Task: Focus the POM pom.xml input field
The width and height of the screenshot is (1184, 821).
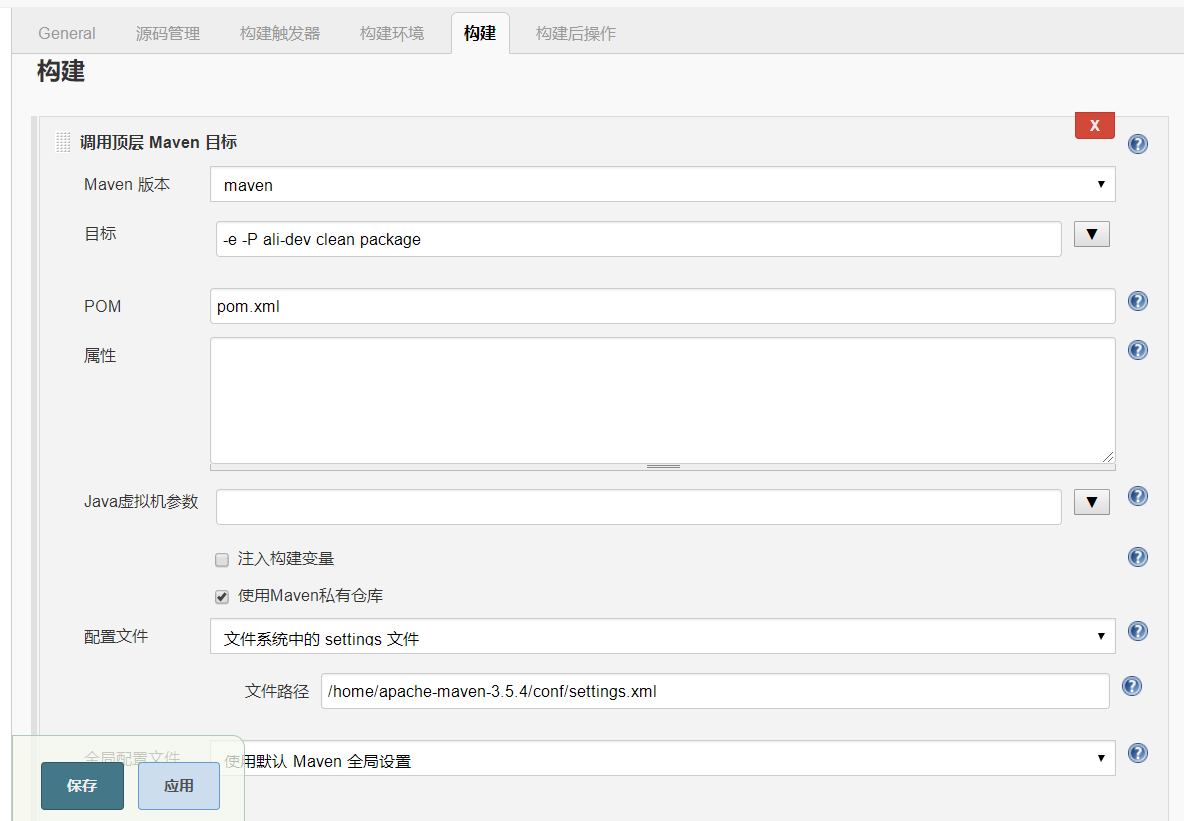Action: (662, 306)
